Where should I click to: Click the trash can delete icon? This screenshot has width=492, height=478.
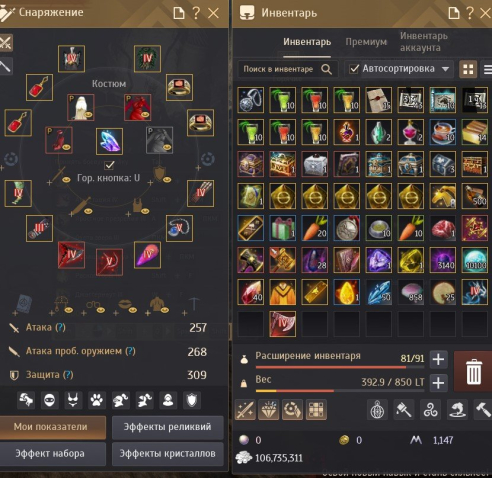[473, 371]
